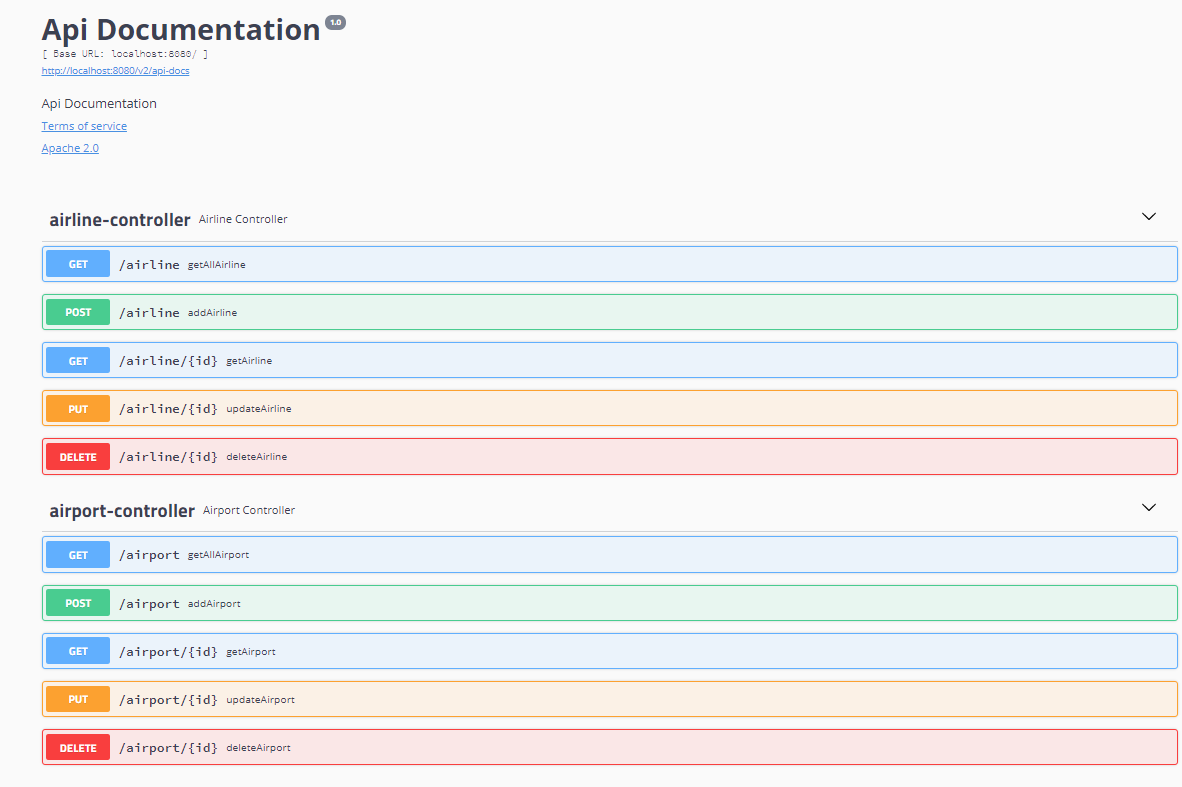Expand the getAirline operation summary
This screenshot has height=787, width=1182.
coord(609,360)
